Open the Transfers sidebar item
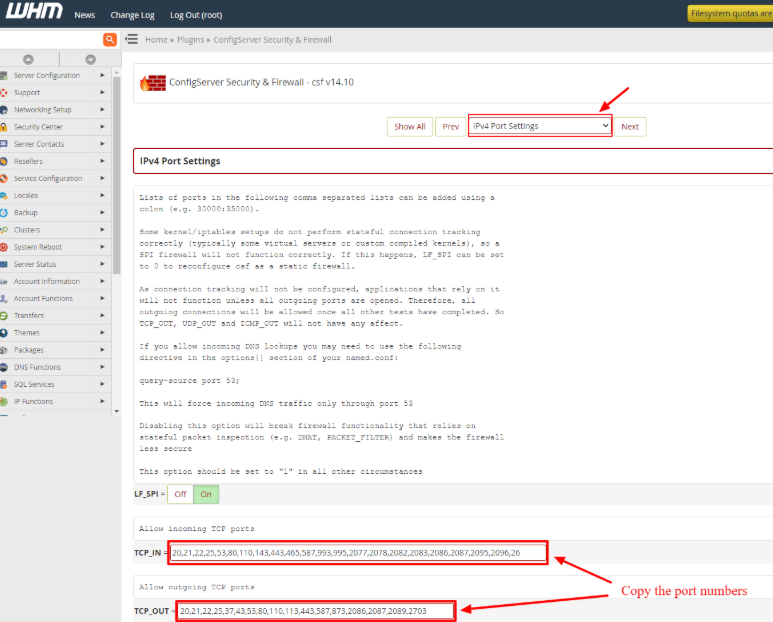 pos(29,315)
